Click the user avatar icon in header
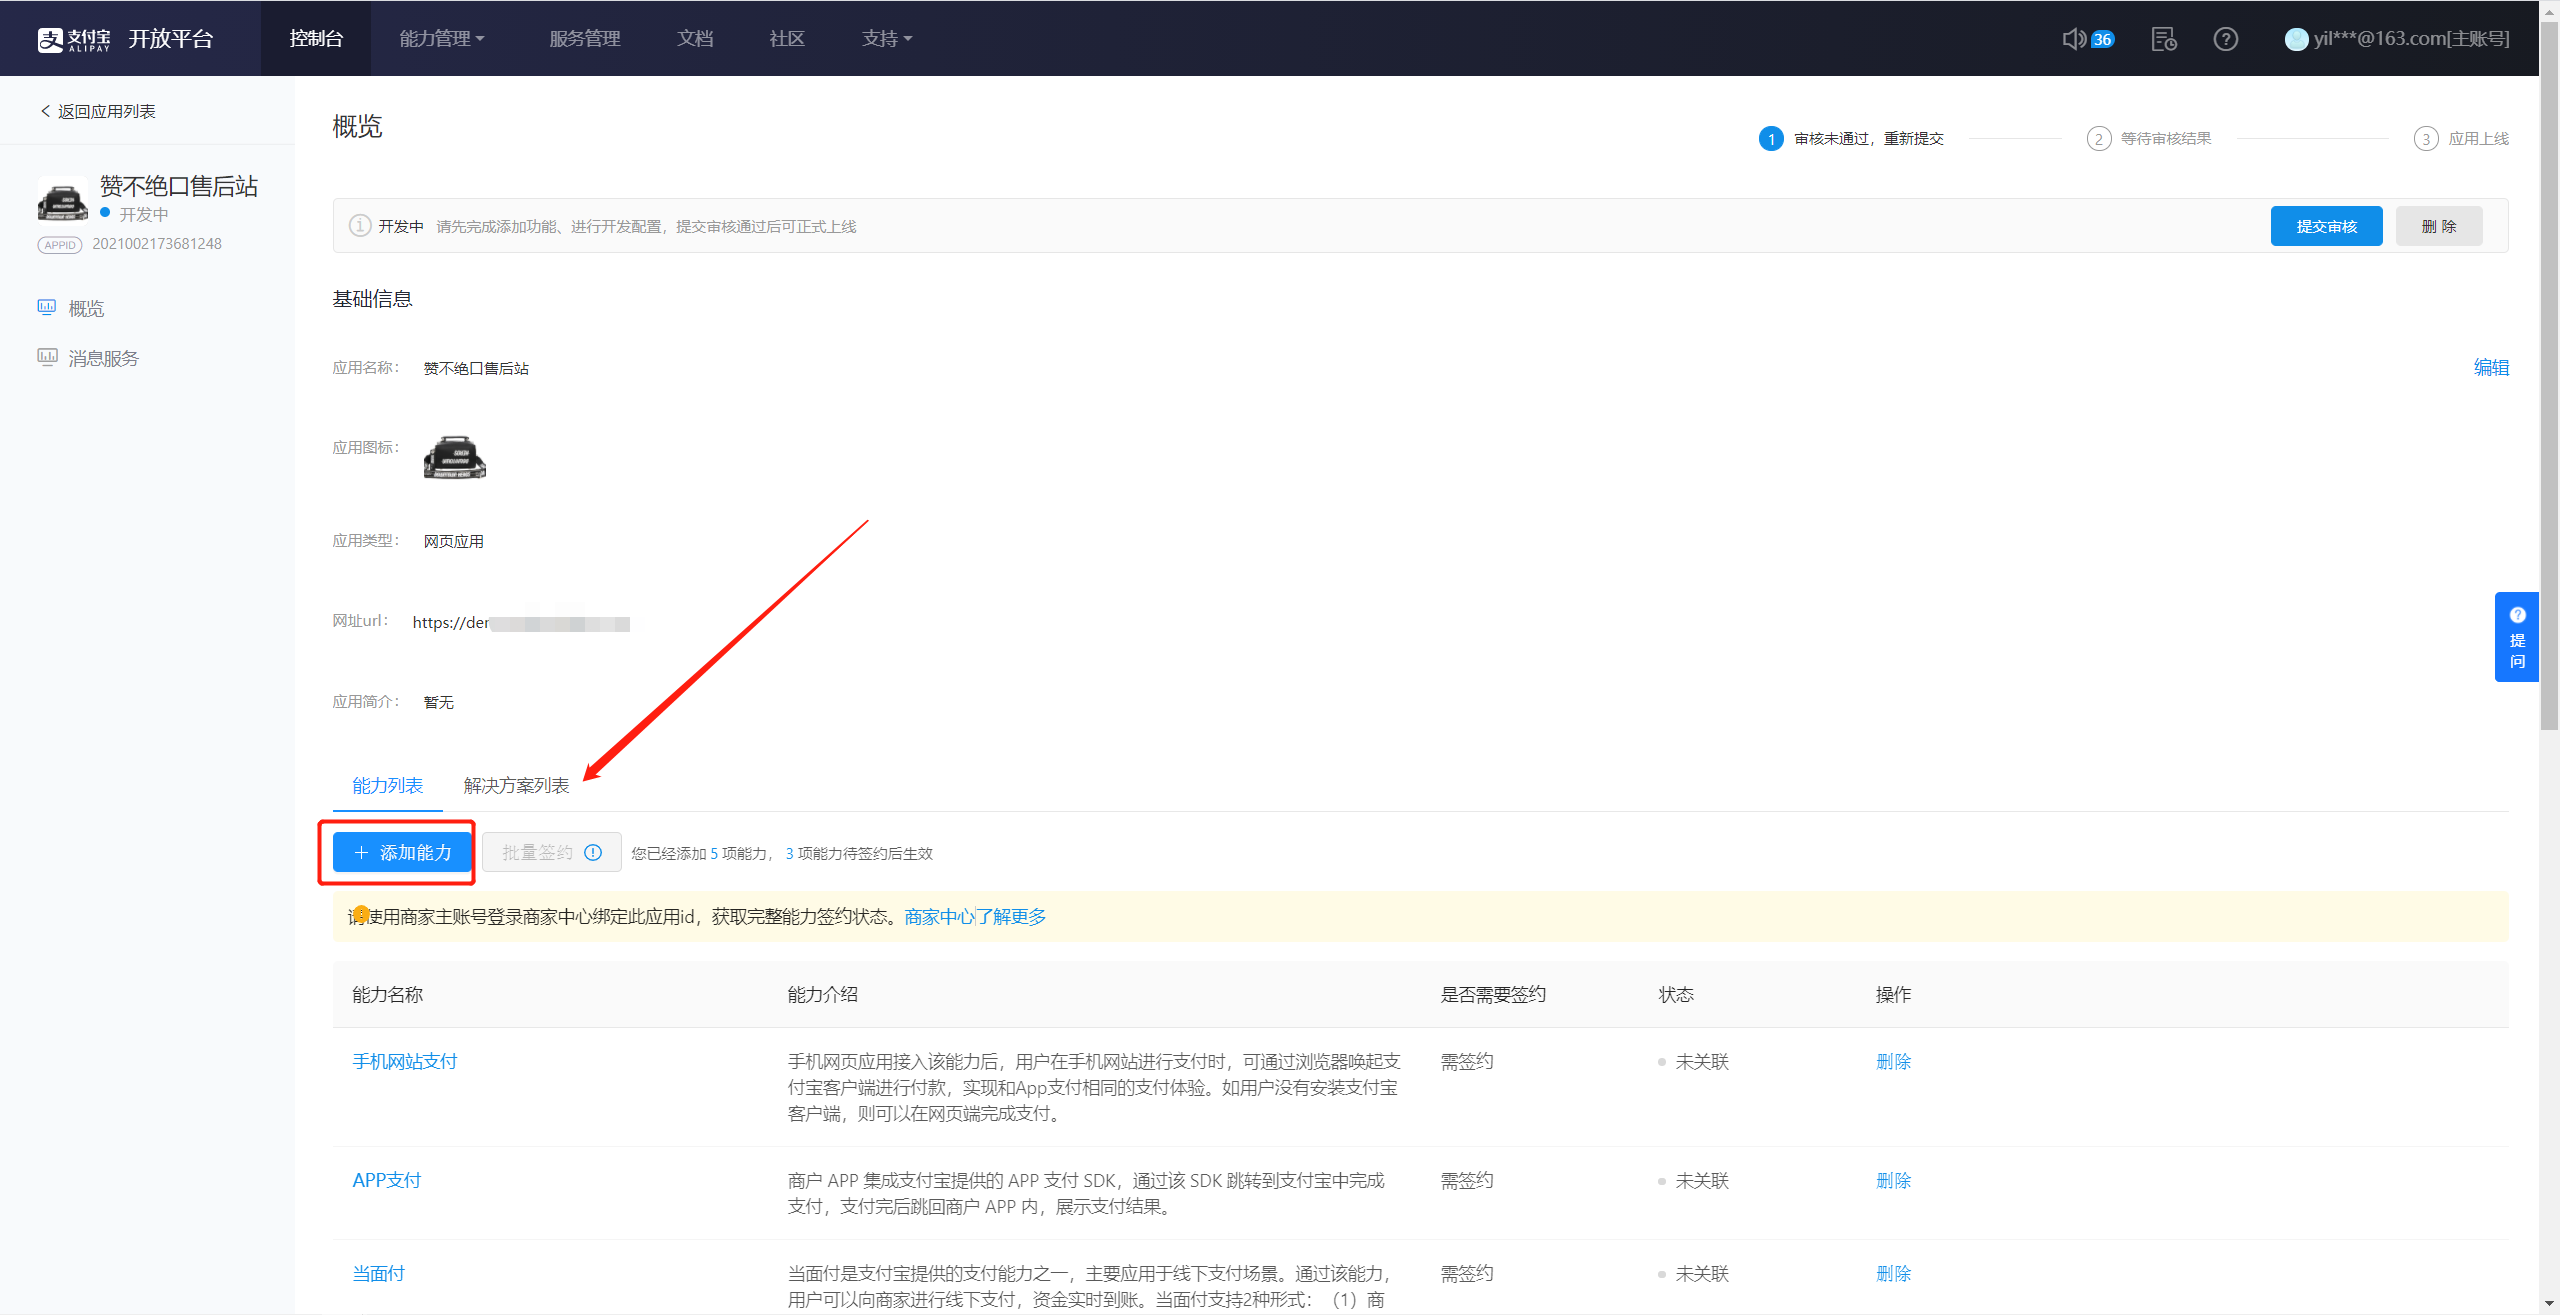Viewport: 2560px width, 1315px height. [2296, 39]
